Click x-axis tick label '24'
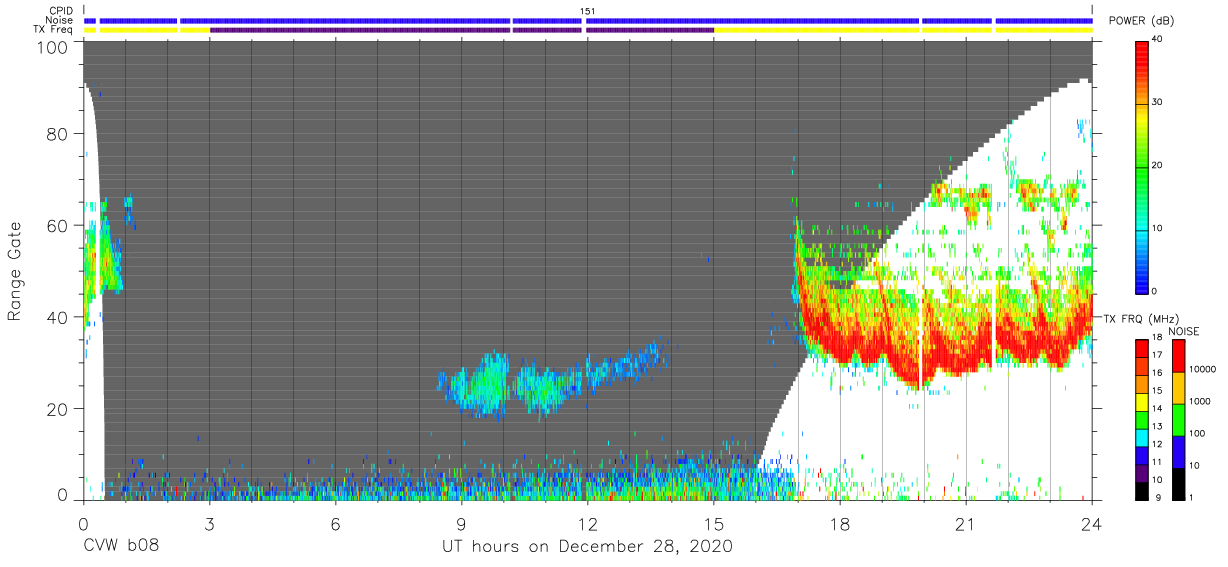The image size is (1228, 567). (x=1092, y=524)
